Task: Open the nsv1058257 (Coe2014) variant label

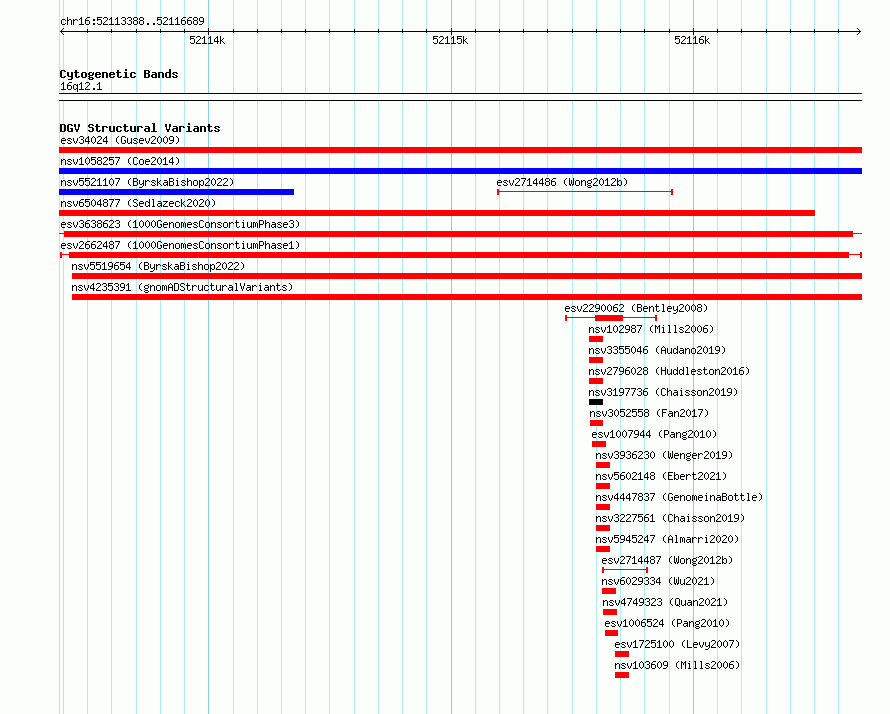Action: (x=120, y=161)
